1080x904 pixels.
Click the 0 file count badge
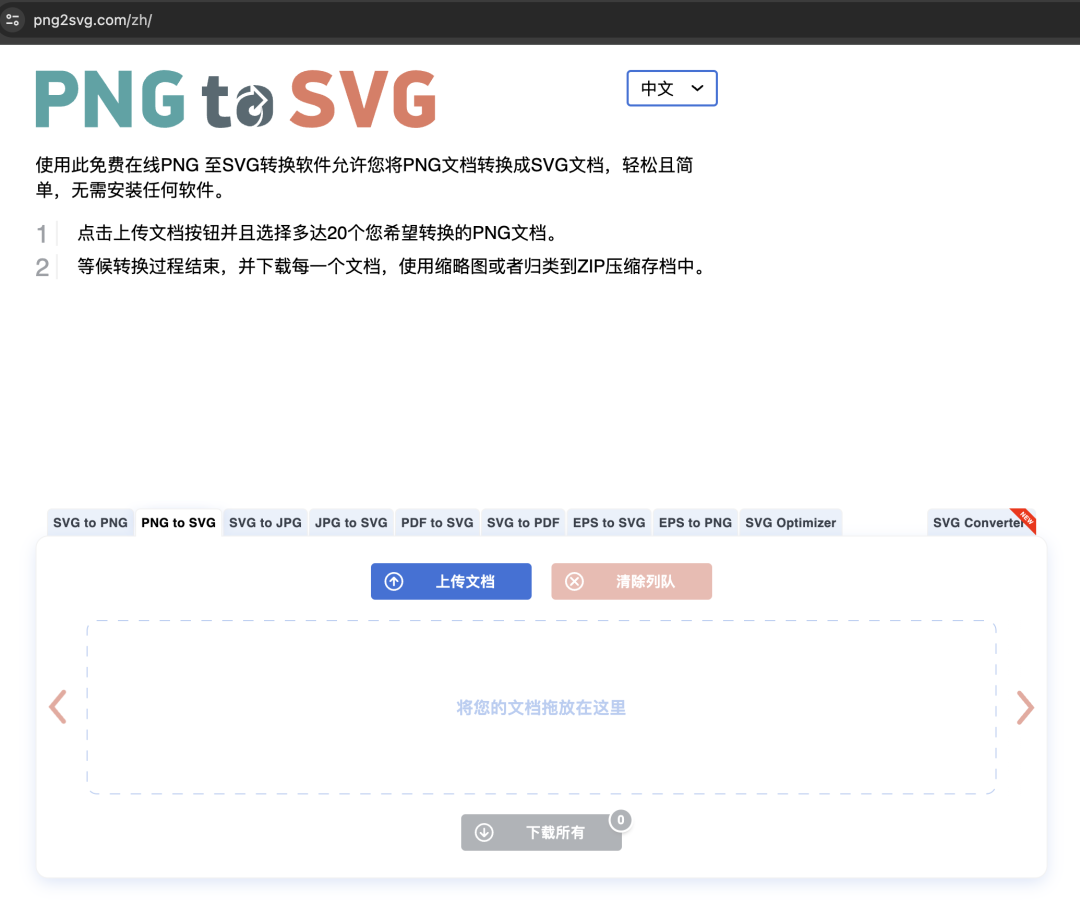pyautogui.click(x=621, y=820)
